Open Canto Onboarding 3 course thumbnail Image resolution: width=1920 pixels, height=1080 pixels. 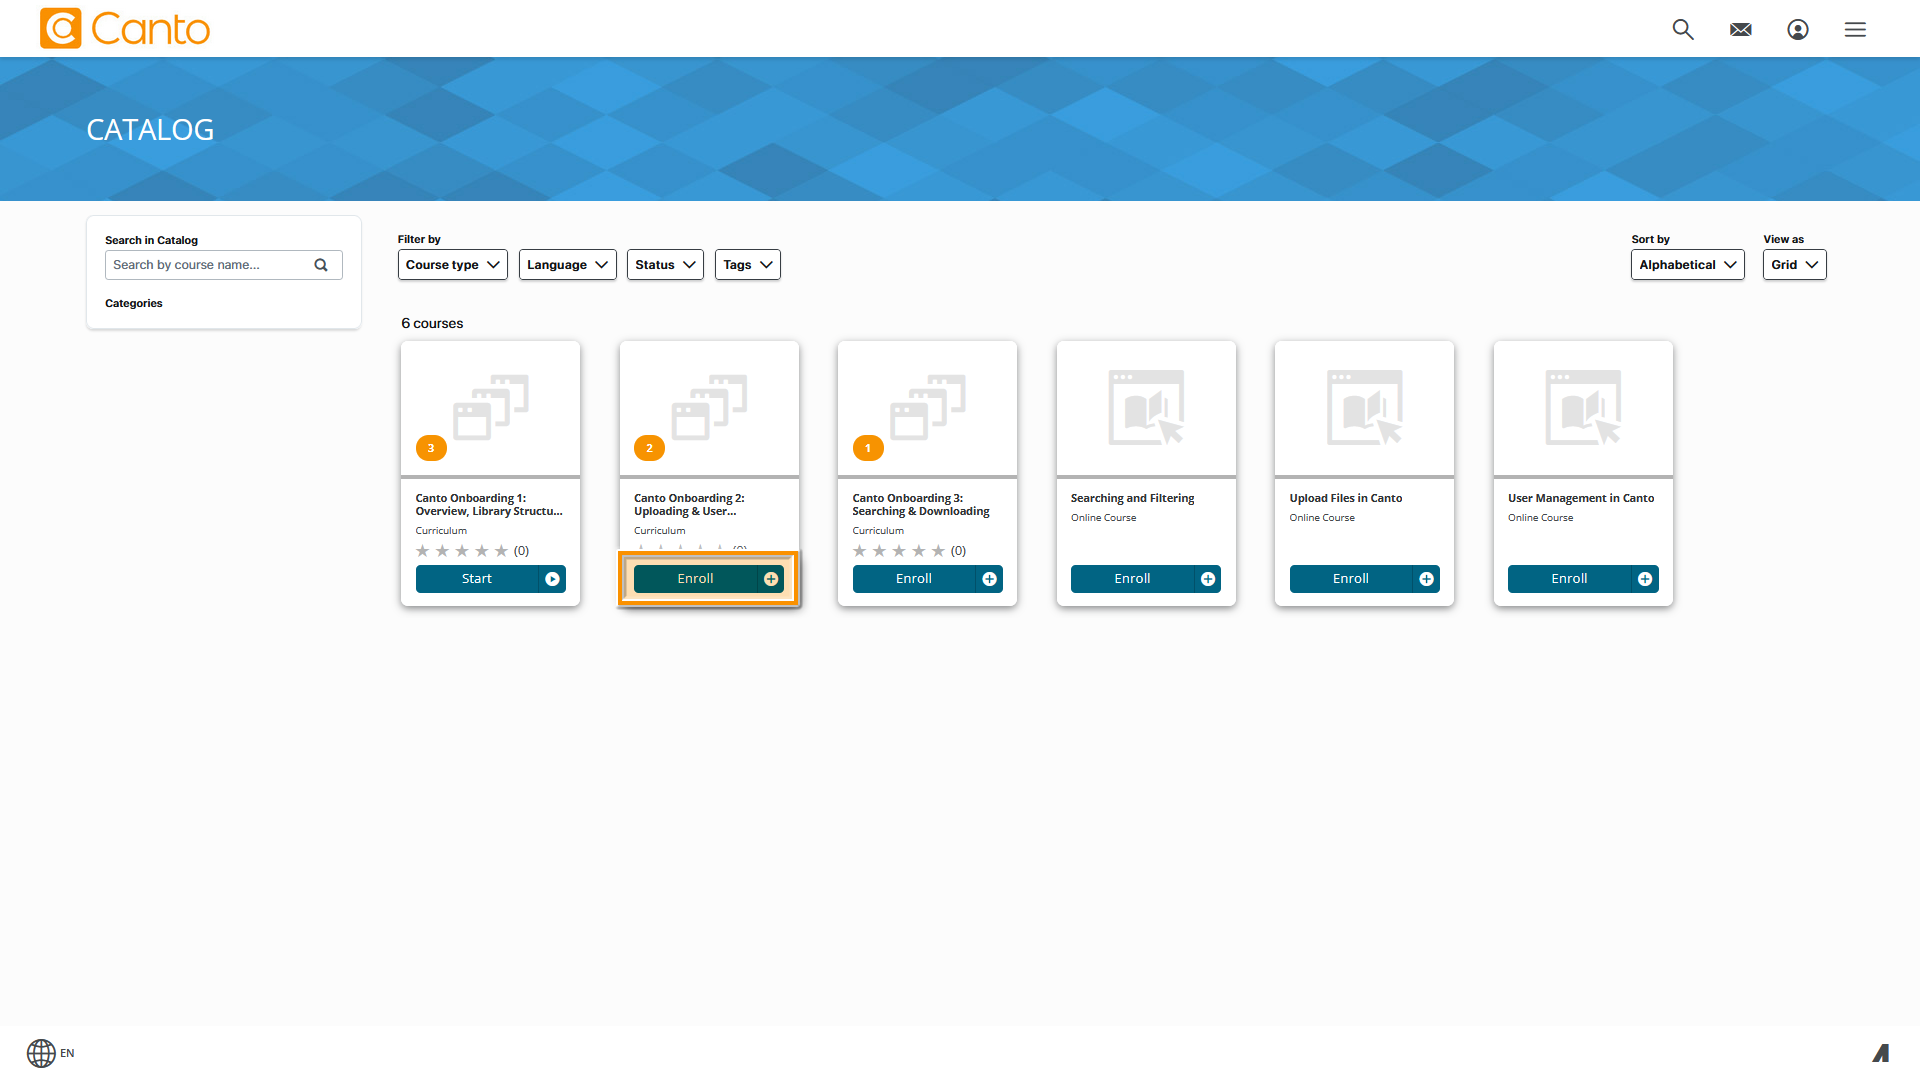(928, 408)
